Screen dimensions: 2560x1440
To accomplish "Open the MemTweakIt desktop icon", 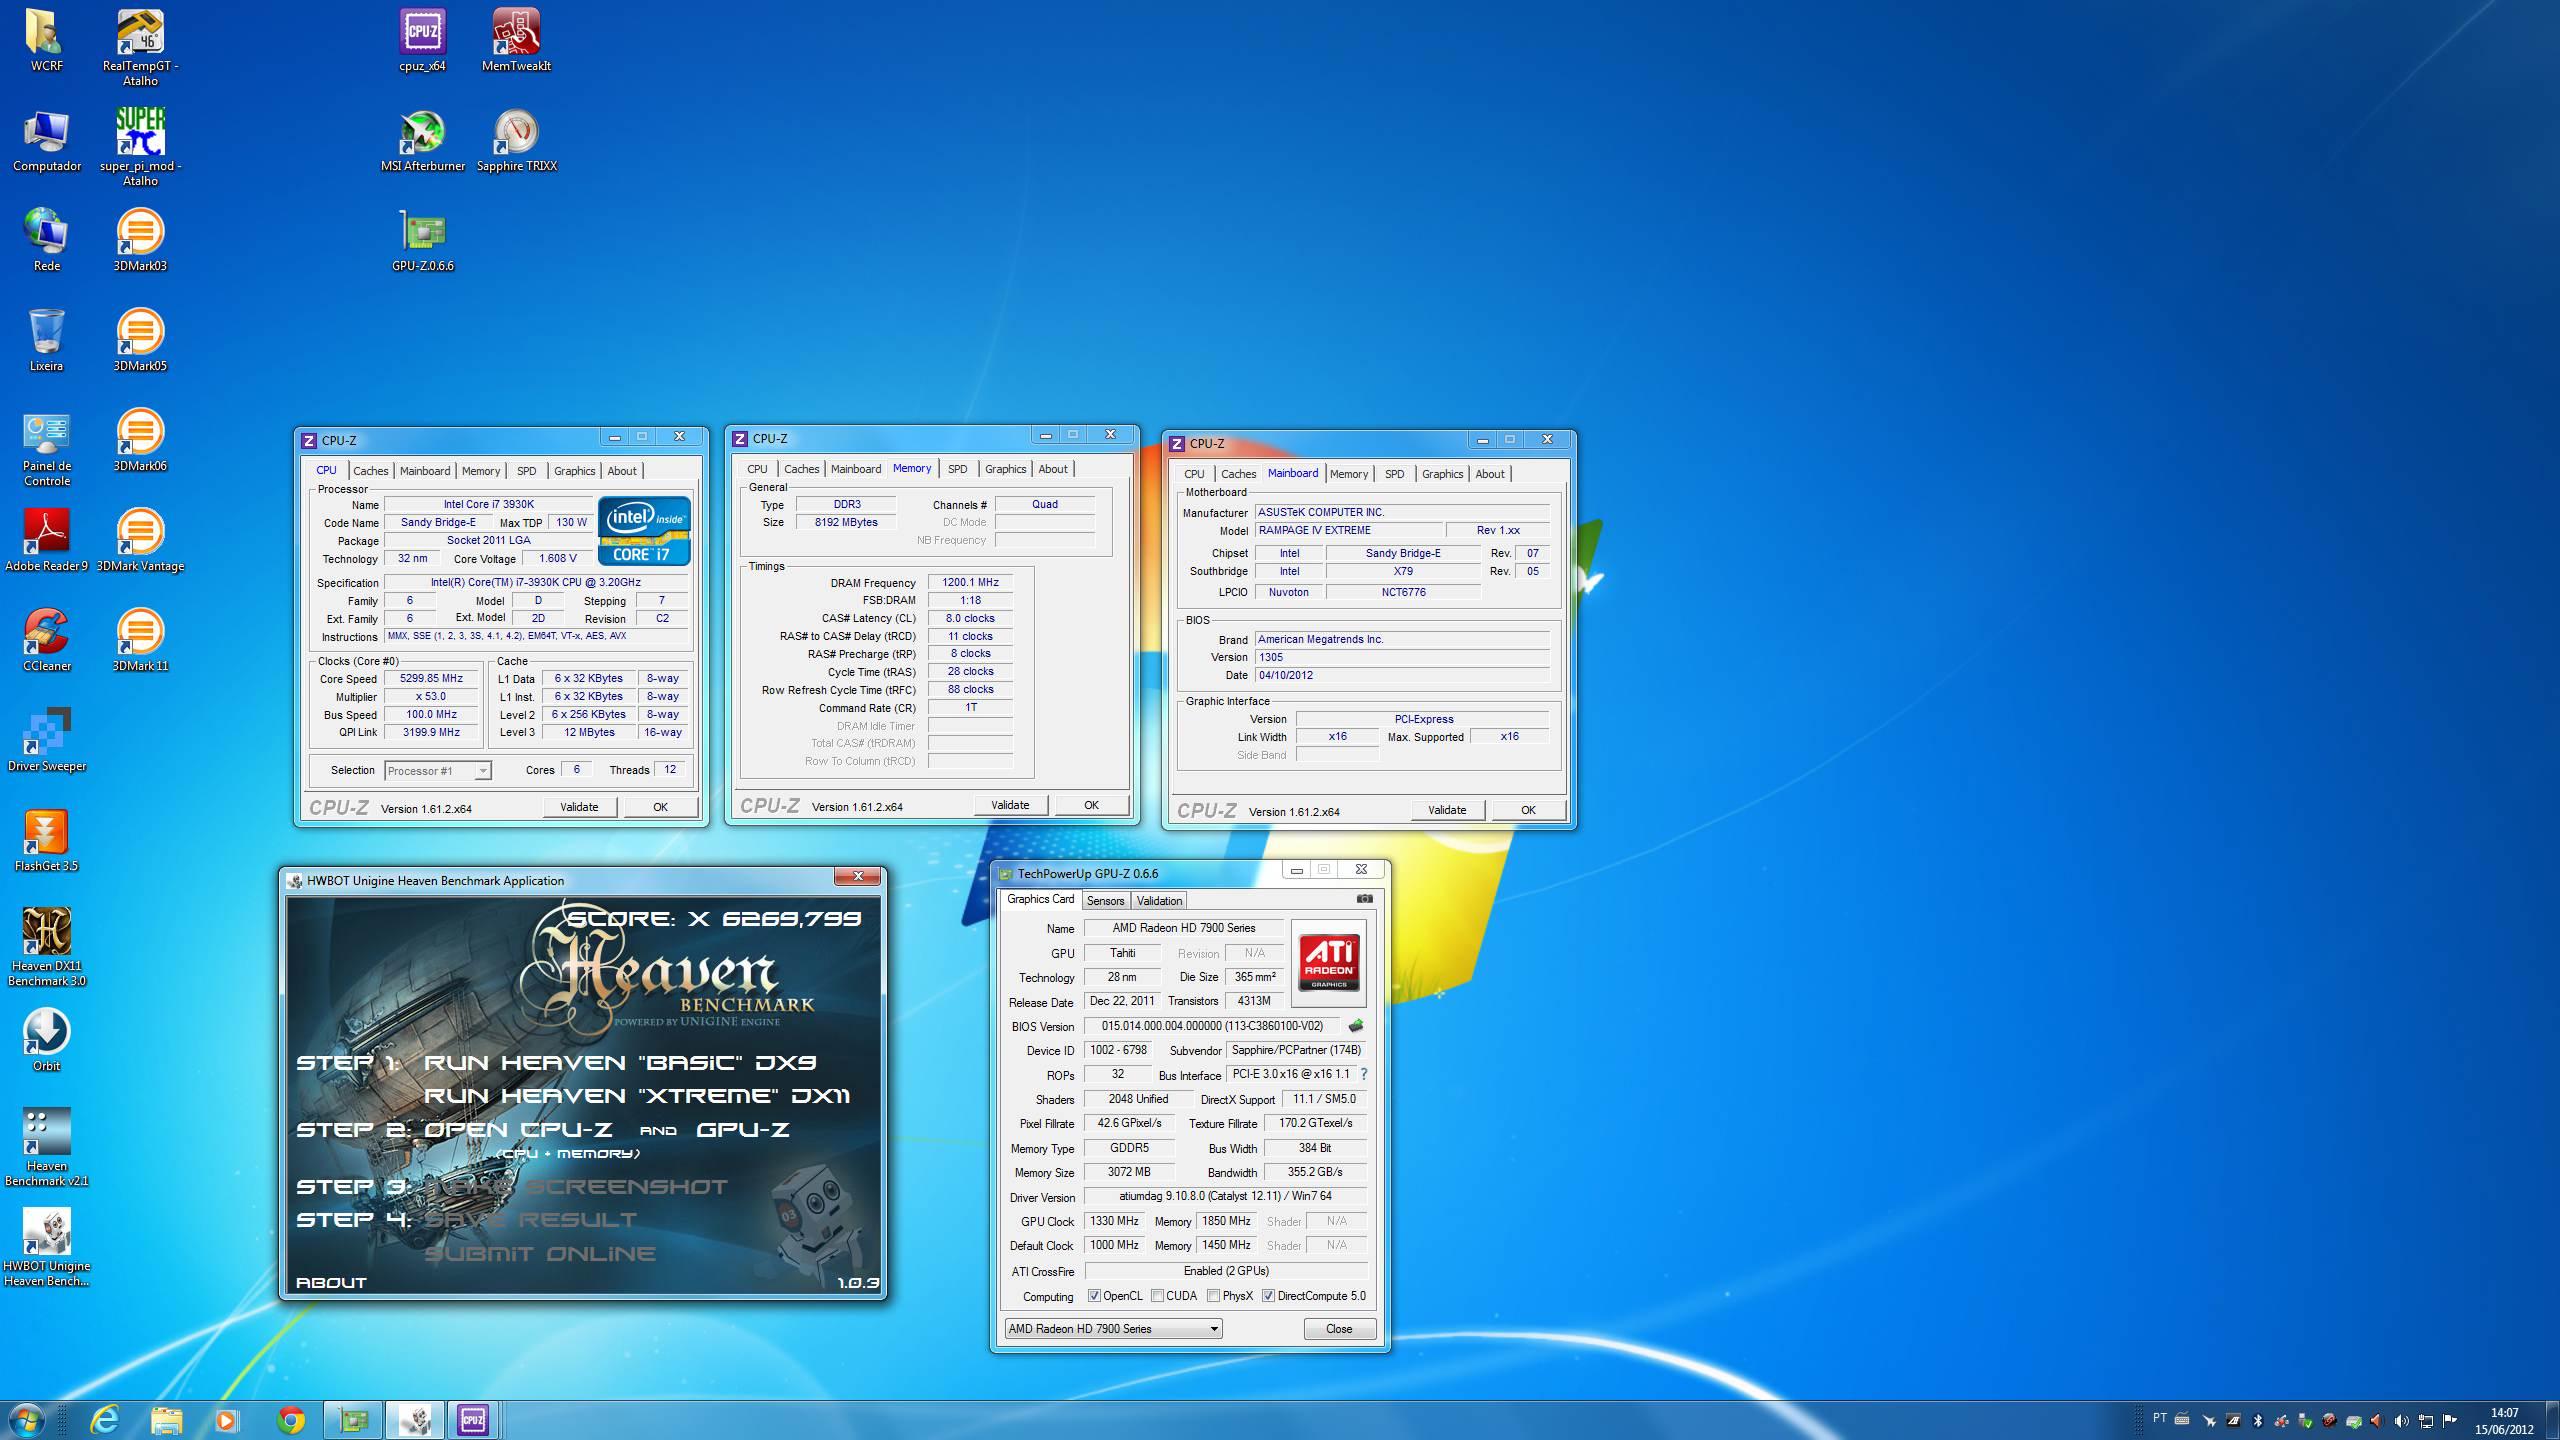I will pyautogui.click(x=516, y=40).
